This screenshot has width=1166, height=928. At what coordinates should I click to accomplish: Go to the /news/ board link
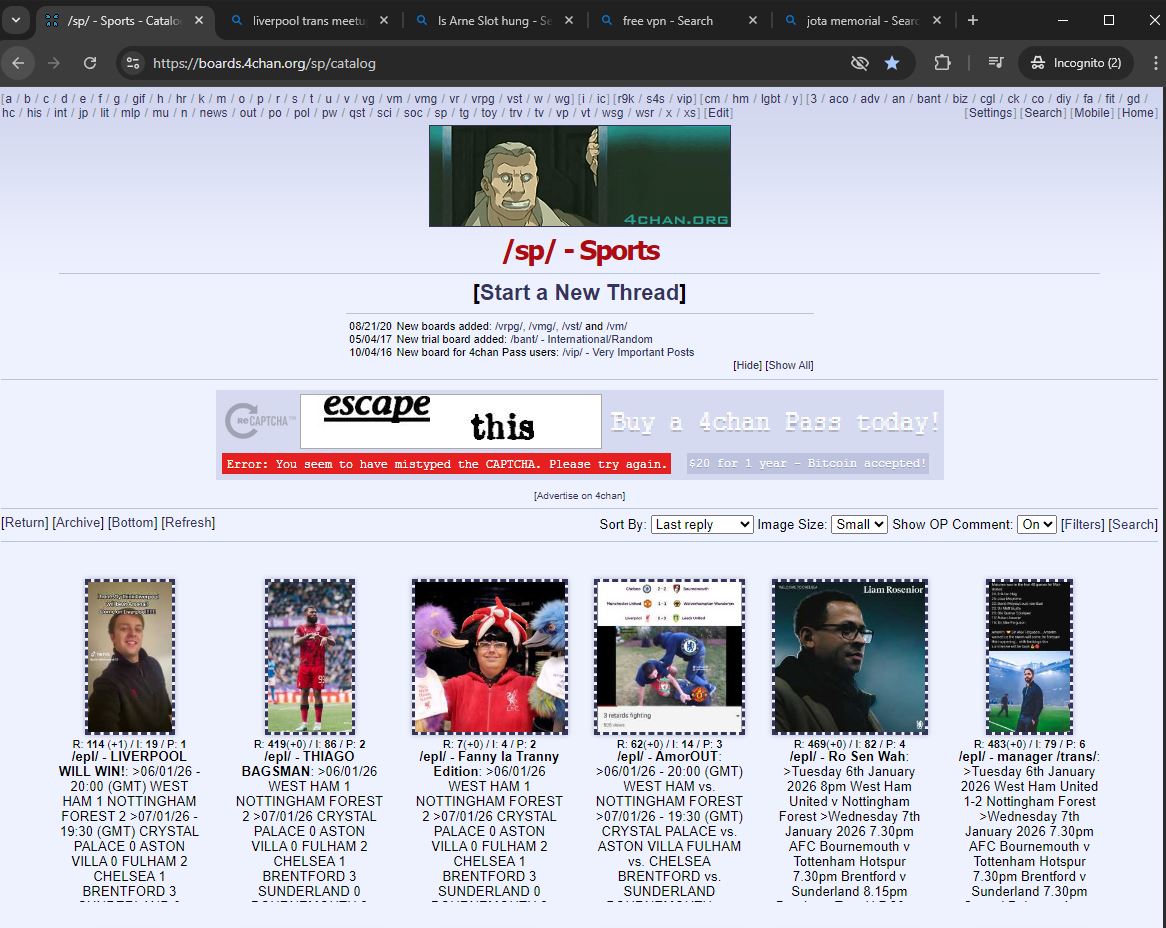pos(213,113)
